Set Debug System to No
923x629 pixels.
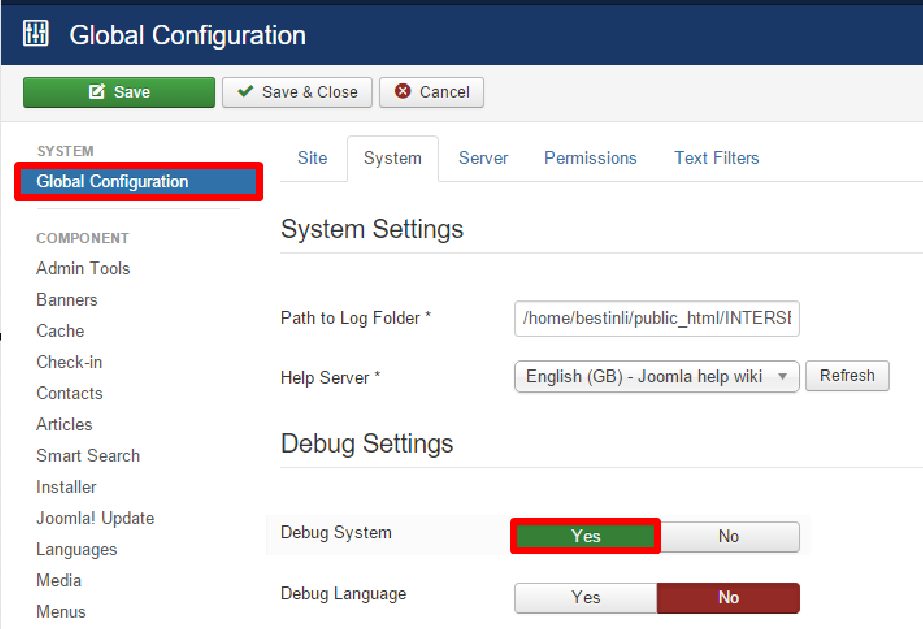click(729, 536)
